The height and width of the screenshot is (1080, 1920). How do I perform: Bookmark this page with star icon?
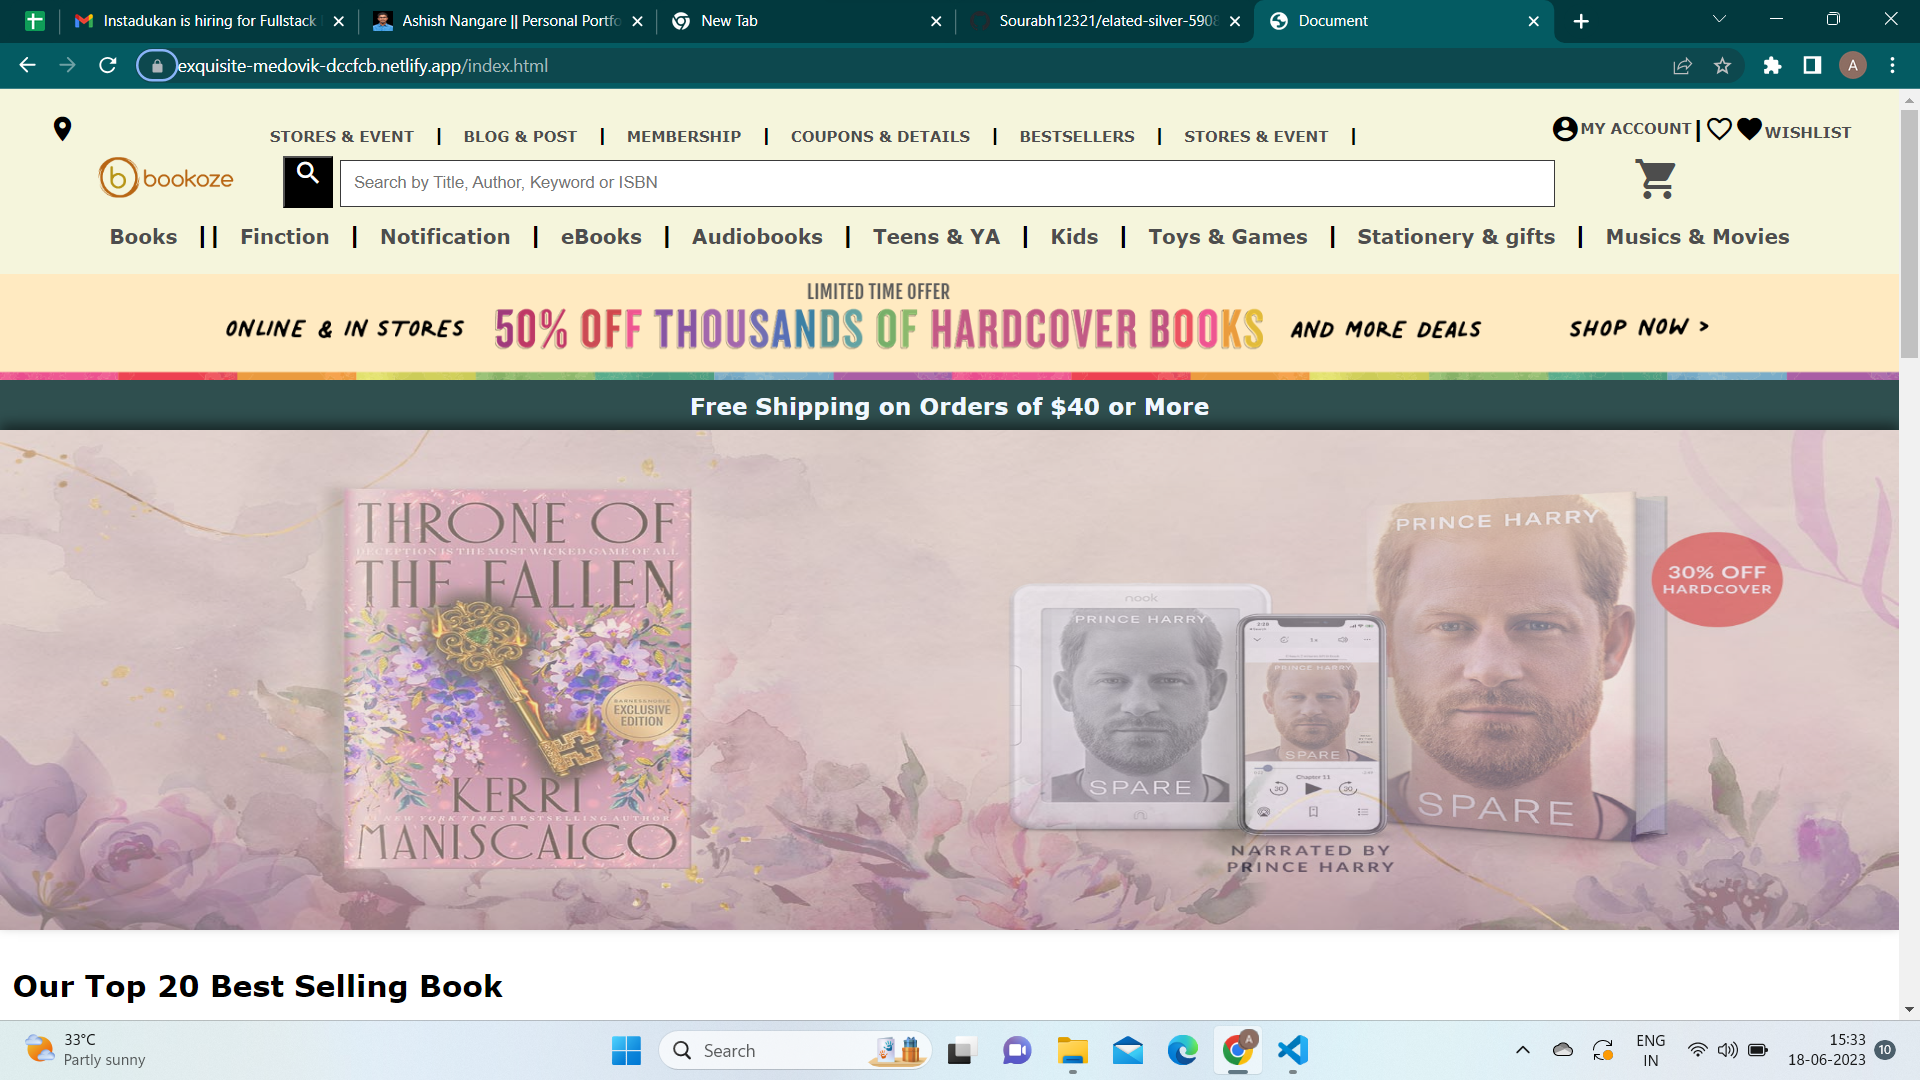pos(1722,66)
